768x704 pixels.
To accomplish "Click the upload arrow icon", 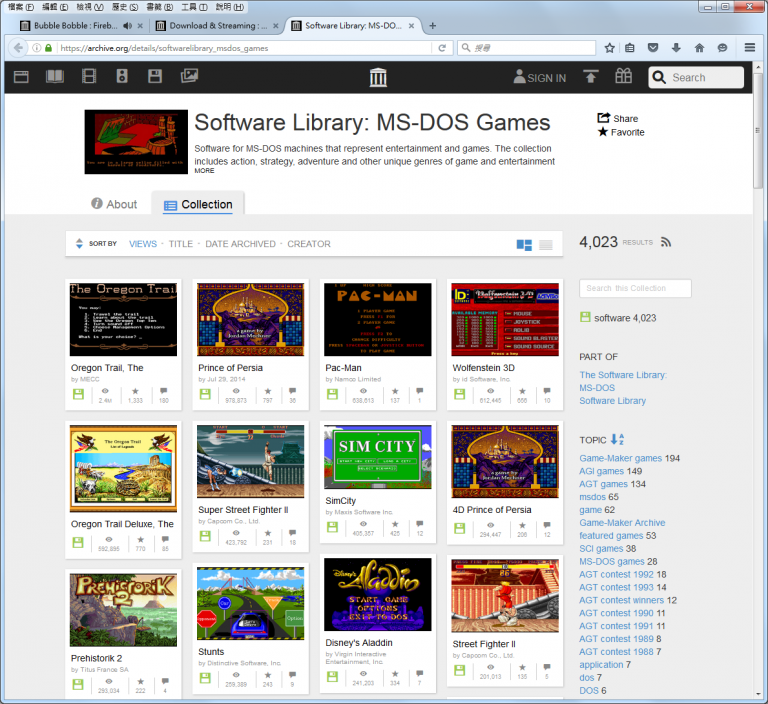I will pyautogui.click(x=591, y=76).
